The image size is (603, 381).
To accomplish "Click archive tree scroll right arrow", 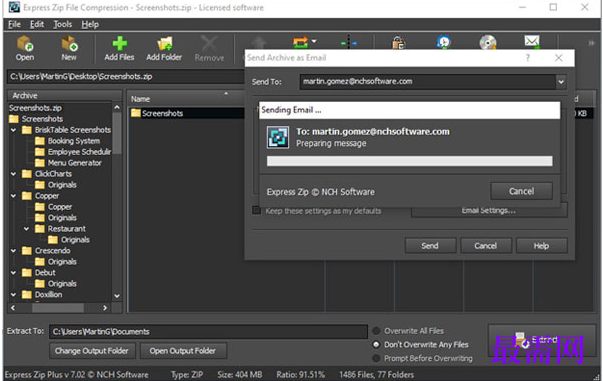I will (x=105, y=308).
